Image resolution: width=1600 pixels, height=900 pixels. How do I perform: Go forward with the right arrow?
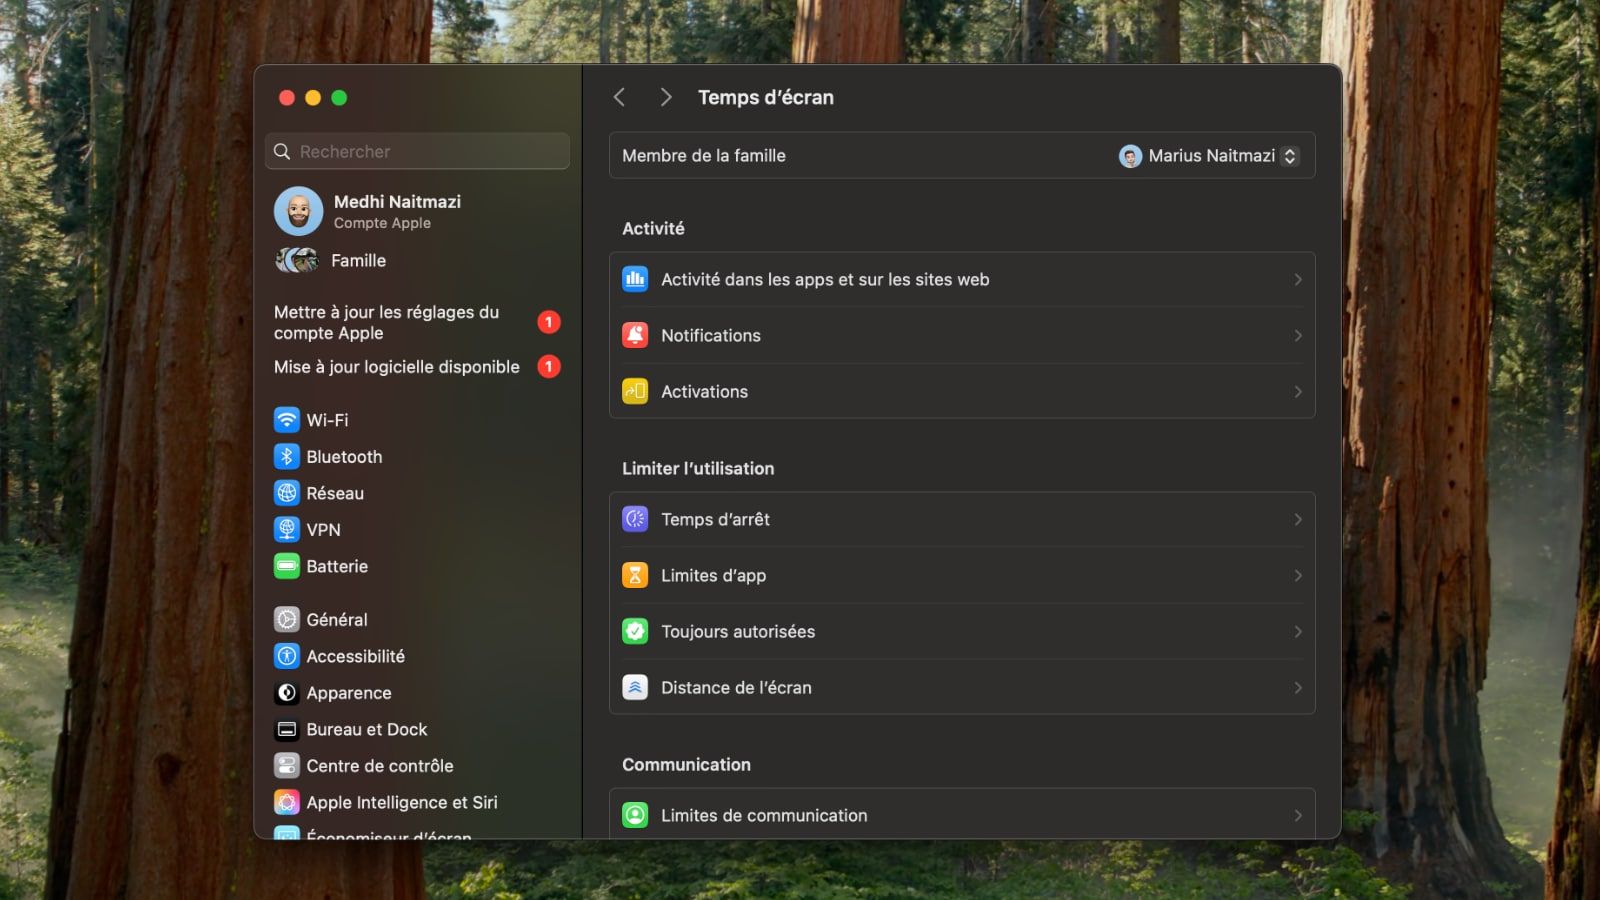(666, 97)
